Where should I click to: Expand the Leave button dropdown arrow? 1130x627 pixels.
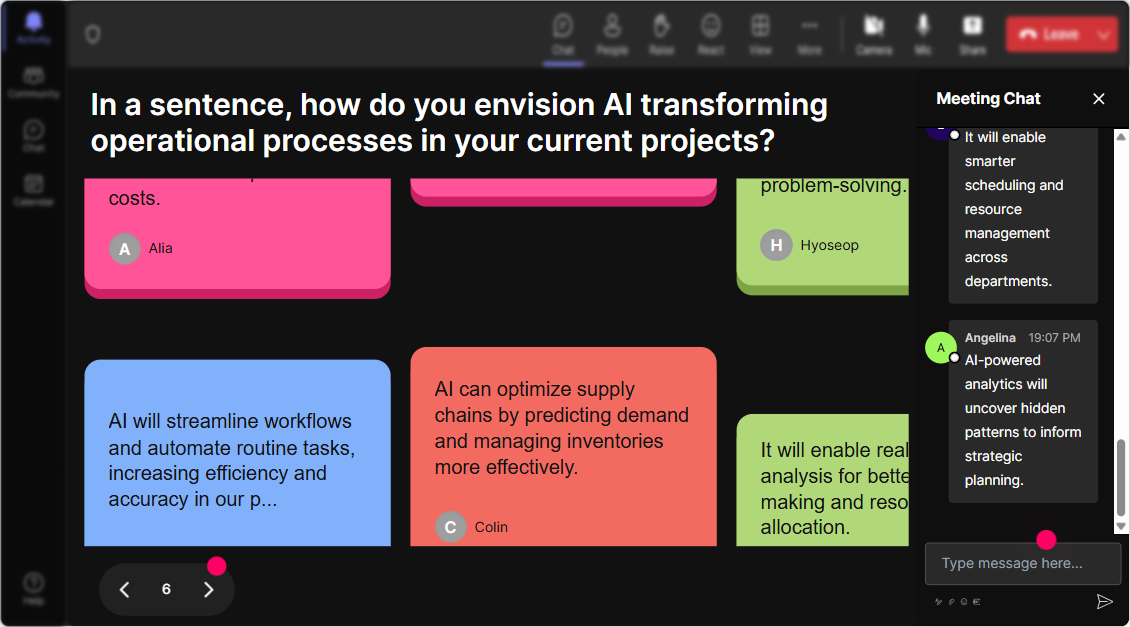pos(1104,34)
